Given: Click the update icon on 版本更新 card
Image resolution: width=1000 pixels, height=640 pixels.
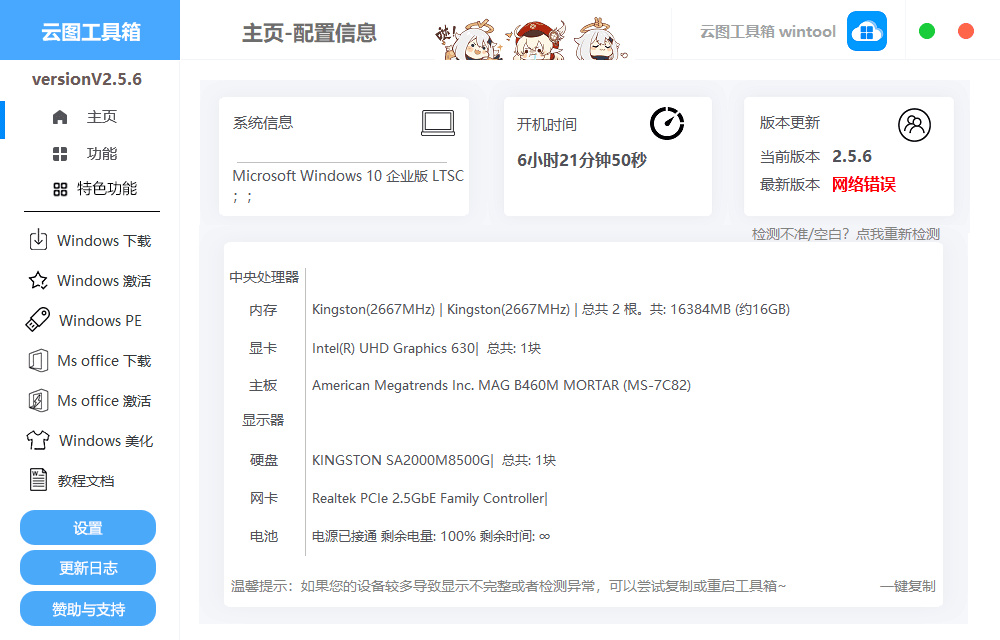Looking at the screenshot, I should point(915,125).
